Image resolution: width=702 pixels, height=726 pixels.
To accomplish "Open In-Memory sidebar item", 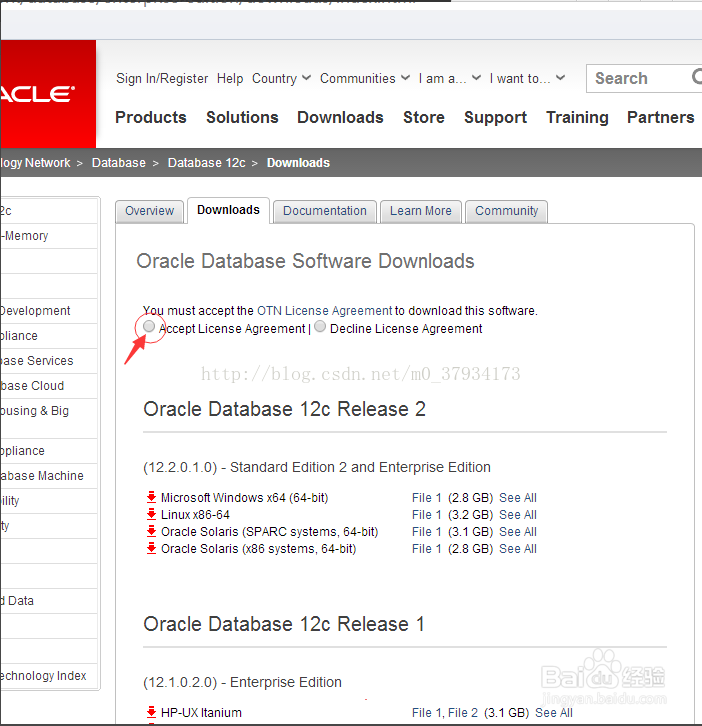I will click(49, 236).
